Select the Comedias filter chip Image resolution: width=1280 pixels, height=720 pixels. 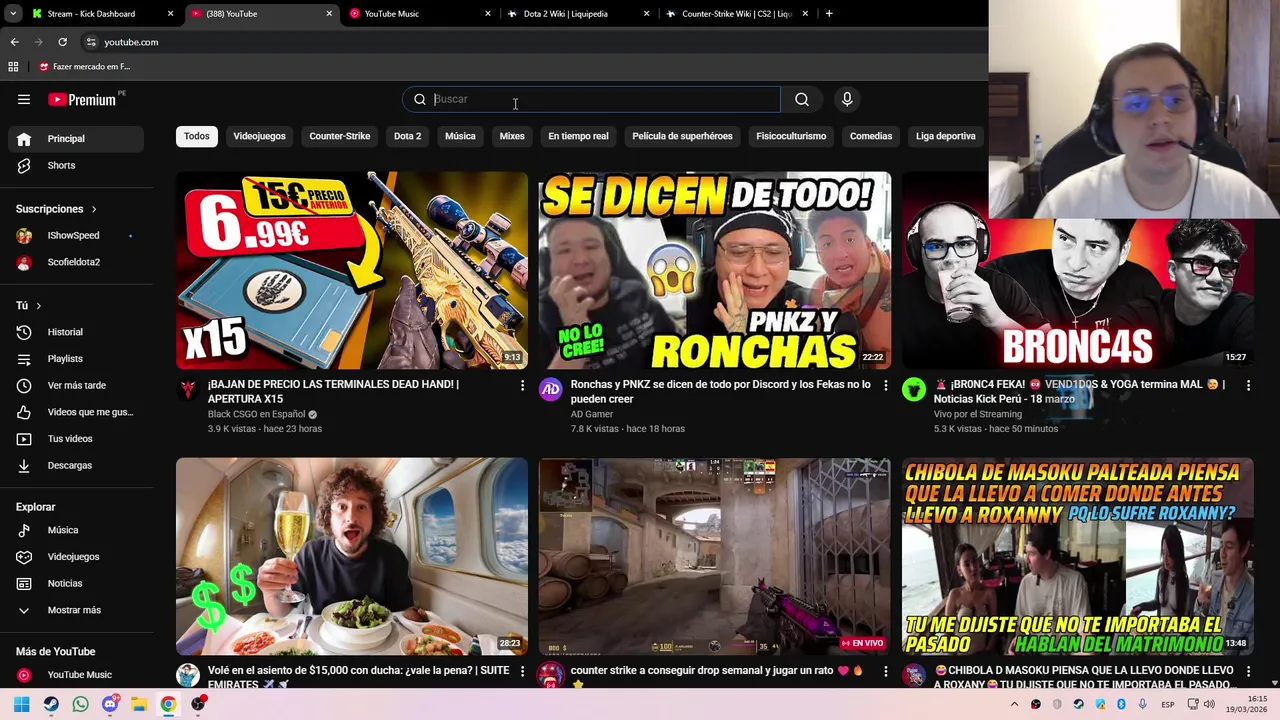coord(871,136)
